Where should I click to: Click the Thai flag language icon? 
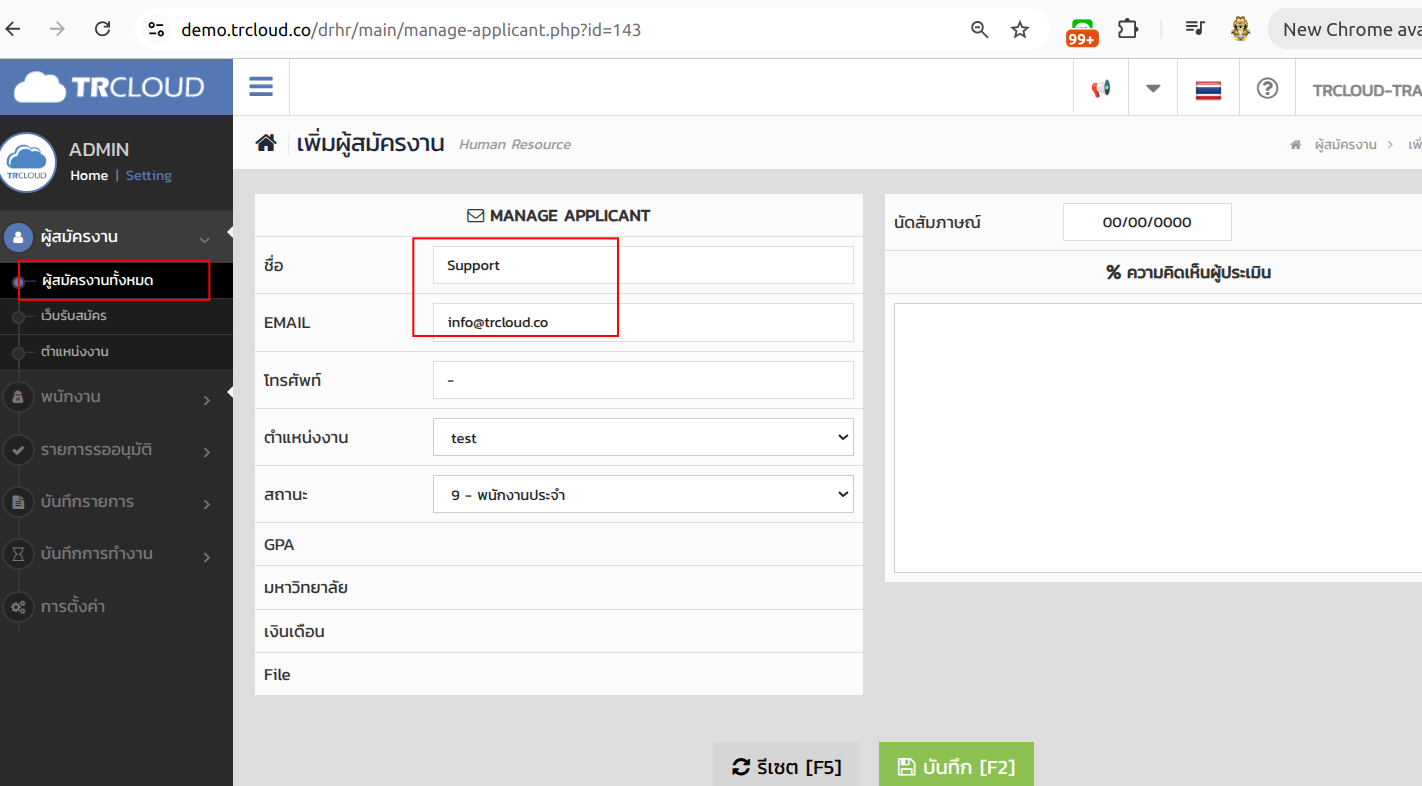(1208, 89)
